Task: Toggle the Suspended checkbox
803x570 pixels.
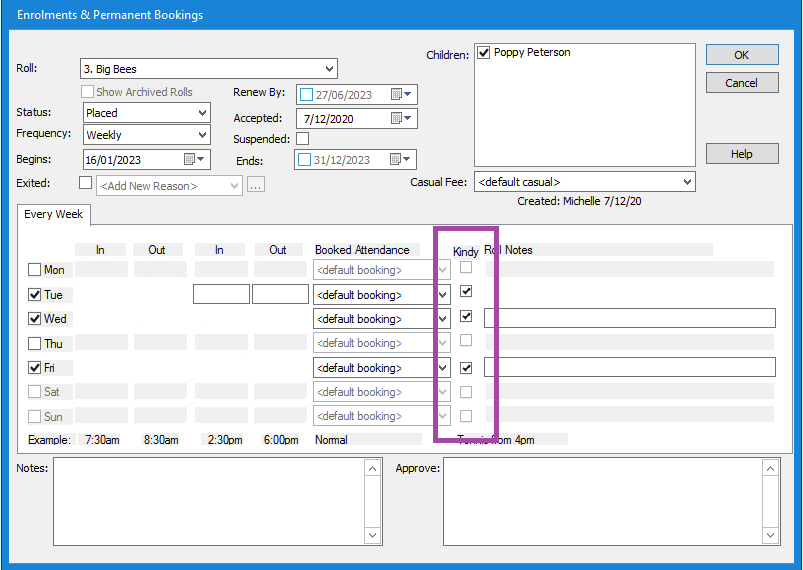Action: coord(303,139)
